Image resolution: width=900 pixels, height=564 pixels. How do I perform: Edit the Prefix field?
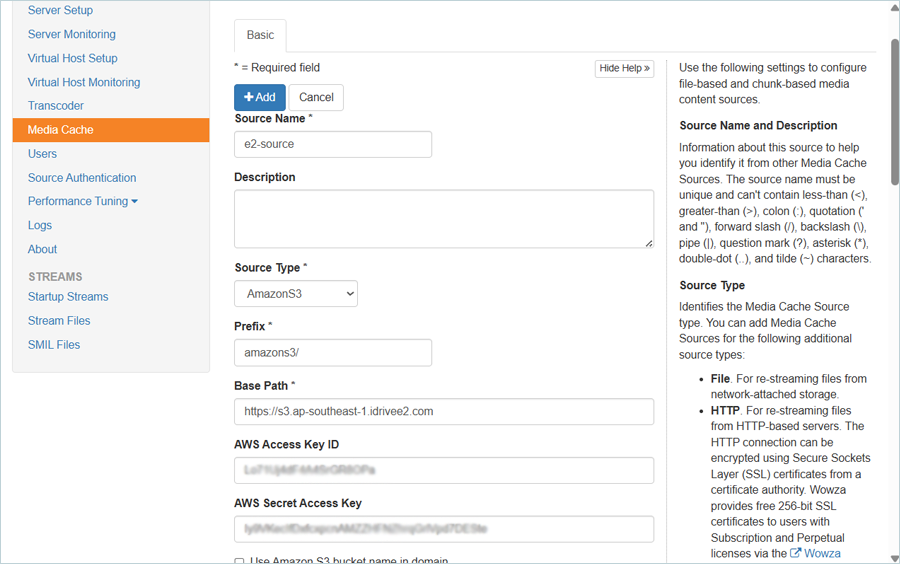[333, 353]
